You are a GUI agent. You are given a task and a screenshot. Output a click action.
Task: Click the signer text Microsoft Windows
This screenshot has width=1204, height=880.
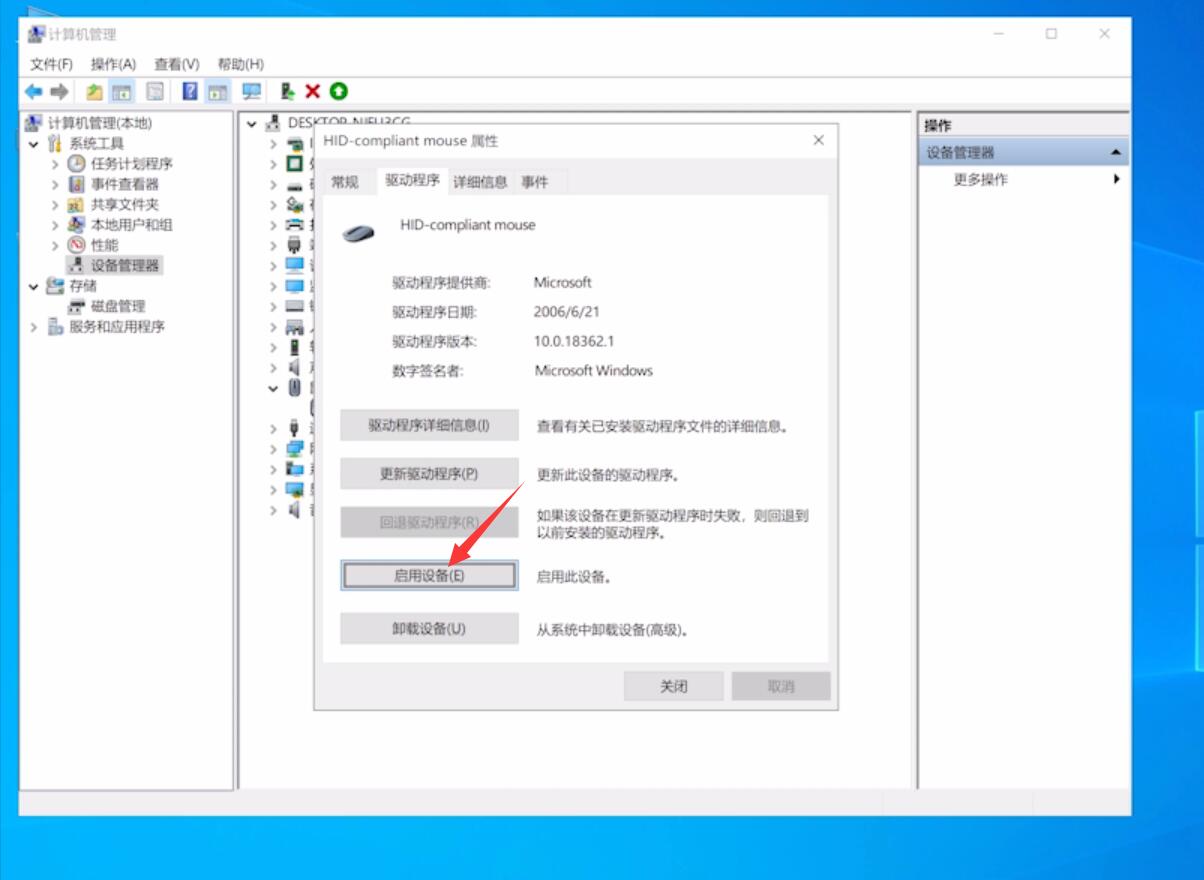click(x=594, y=370)
